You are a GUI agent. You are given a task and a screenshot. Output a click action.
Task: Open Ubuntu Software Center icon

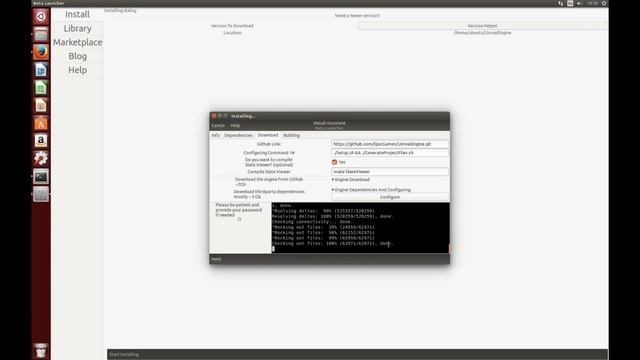(41, 123)
